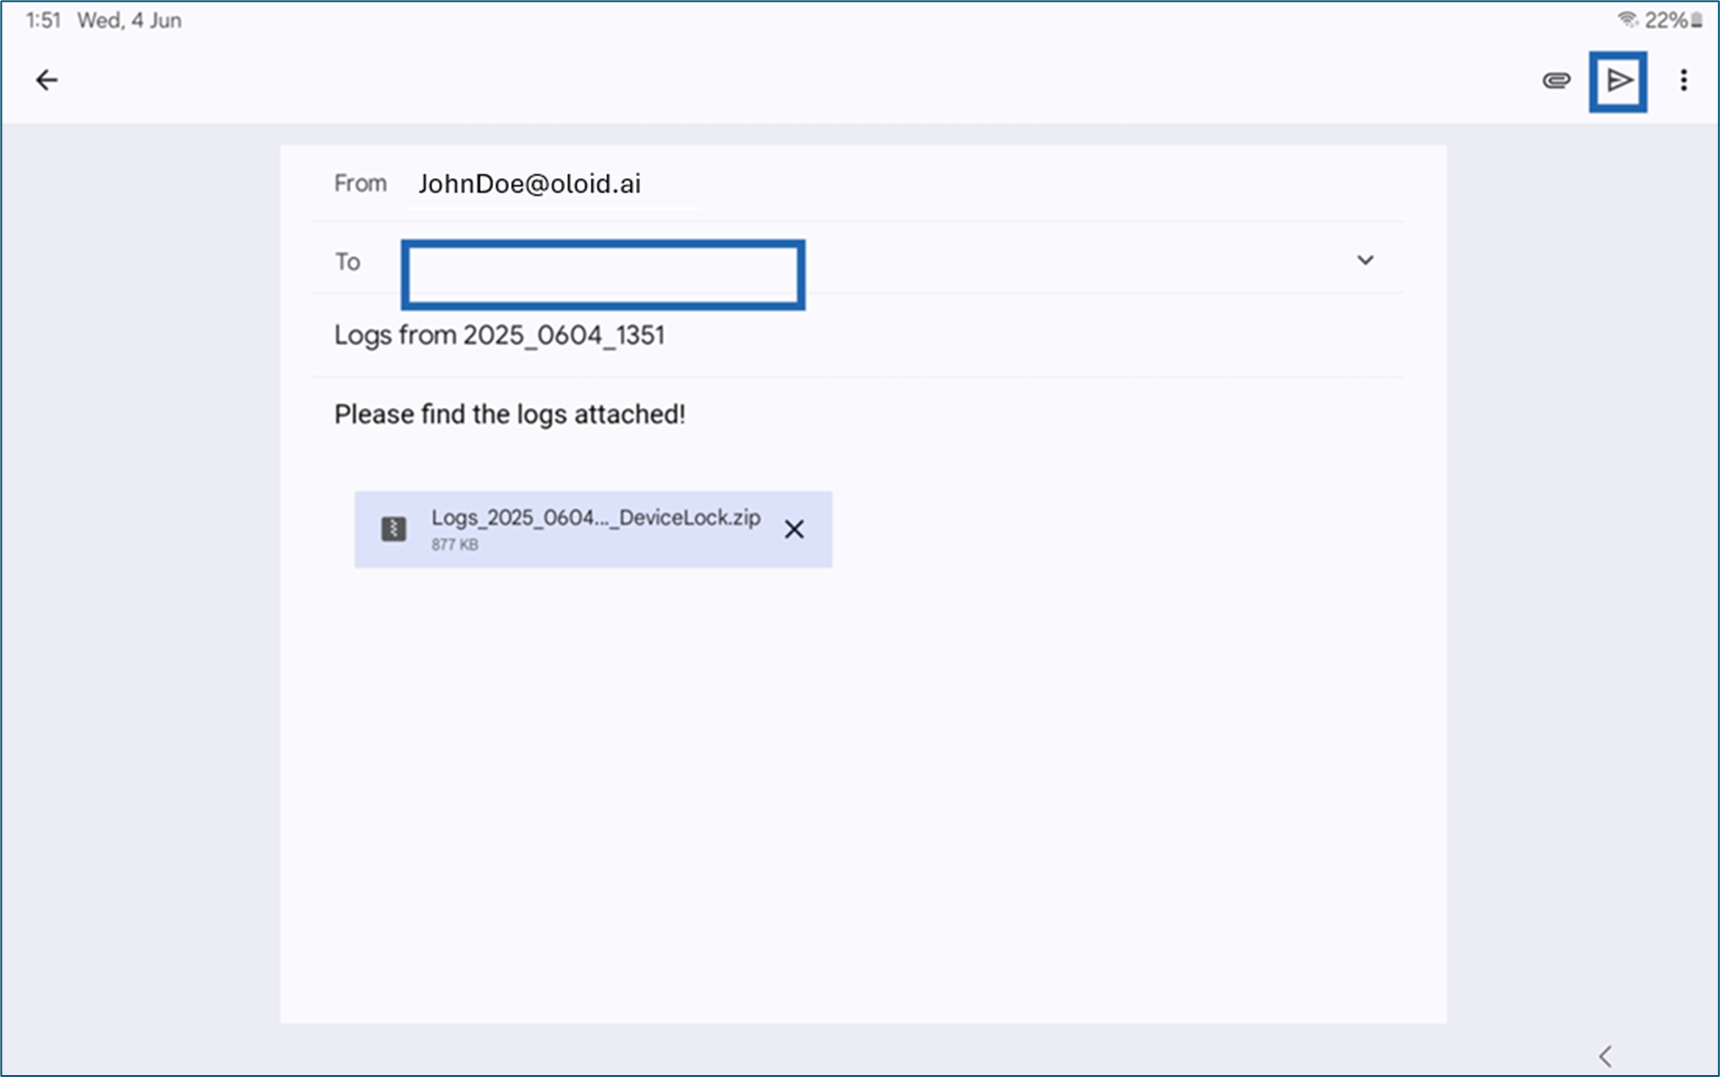Image resolution: width=1720 pixels, height=1077 pixels.
Task: Tap the system back chevron at bottom
Action: point(1605,1056)
